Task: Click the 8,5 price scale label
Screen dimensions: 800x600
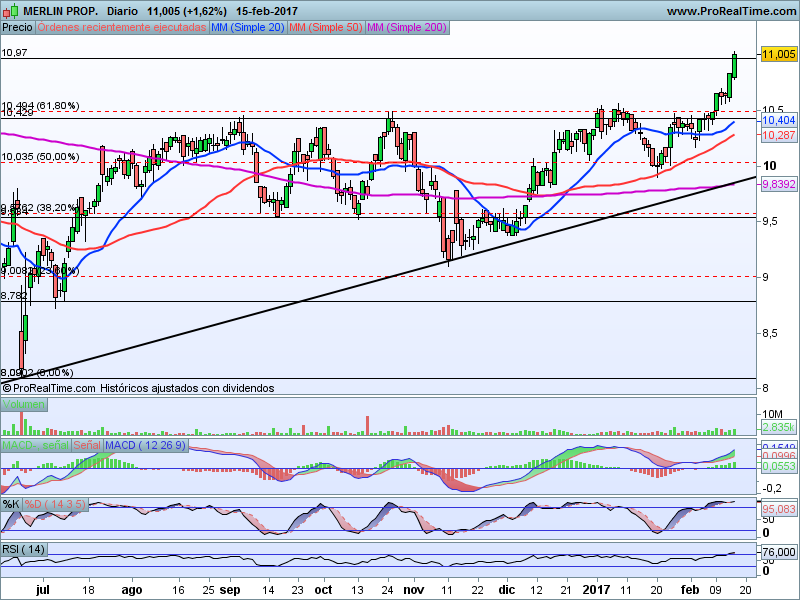Action: (x=770, y=333)
